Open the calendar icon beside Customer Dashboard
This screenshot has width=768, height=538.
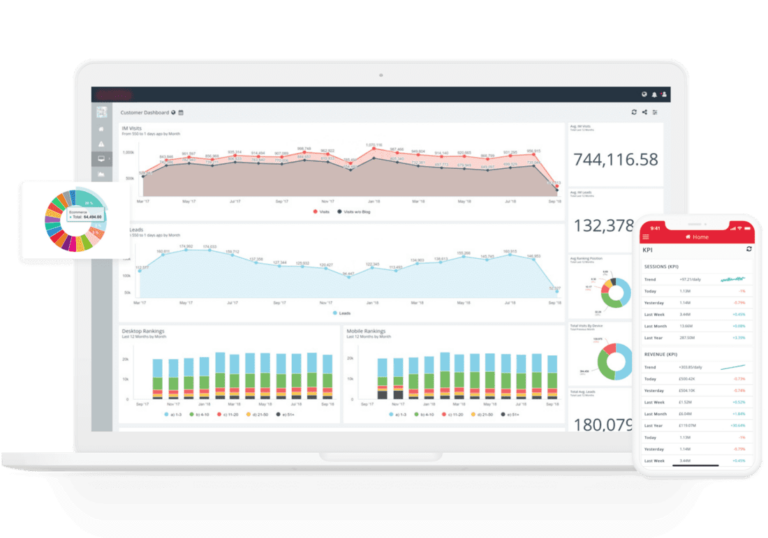click(181, 113)
